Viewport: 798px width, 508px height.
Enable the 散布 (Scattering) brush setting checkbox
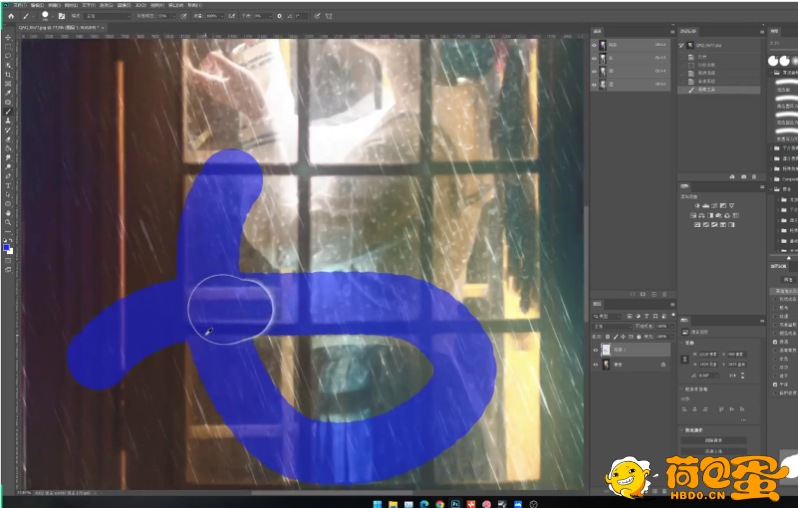coord(775,307)
